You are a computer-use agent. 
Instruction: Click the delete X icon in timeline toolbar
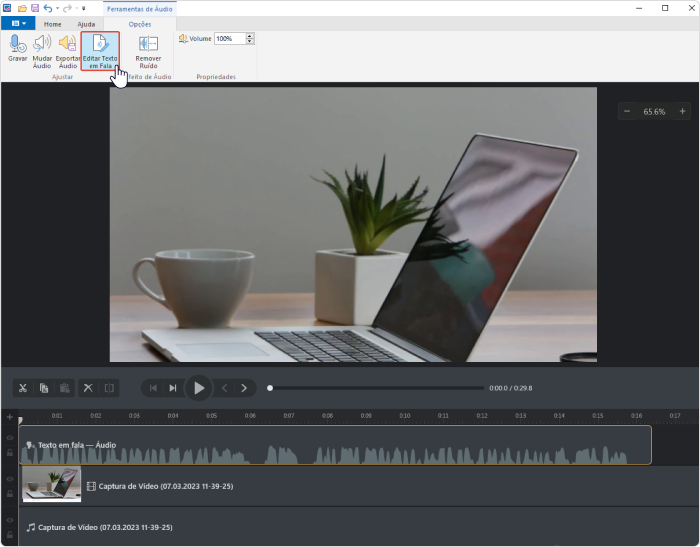pyautogui.click(x=88, y=388)
